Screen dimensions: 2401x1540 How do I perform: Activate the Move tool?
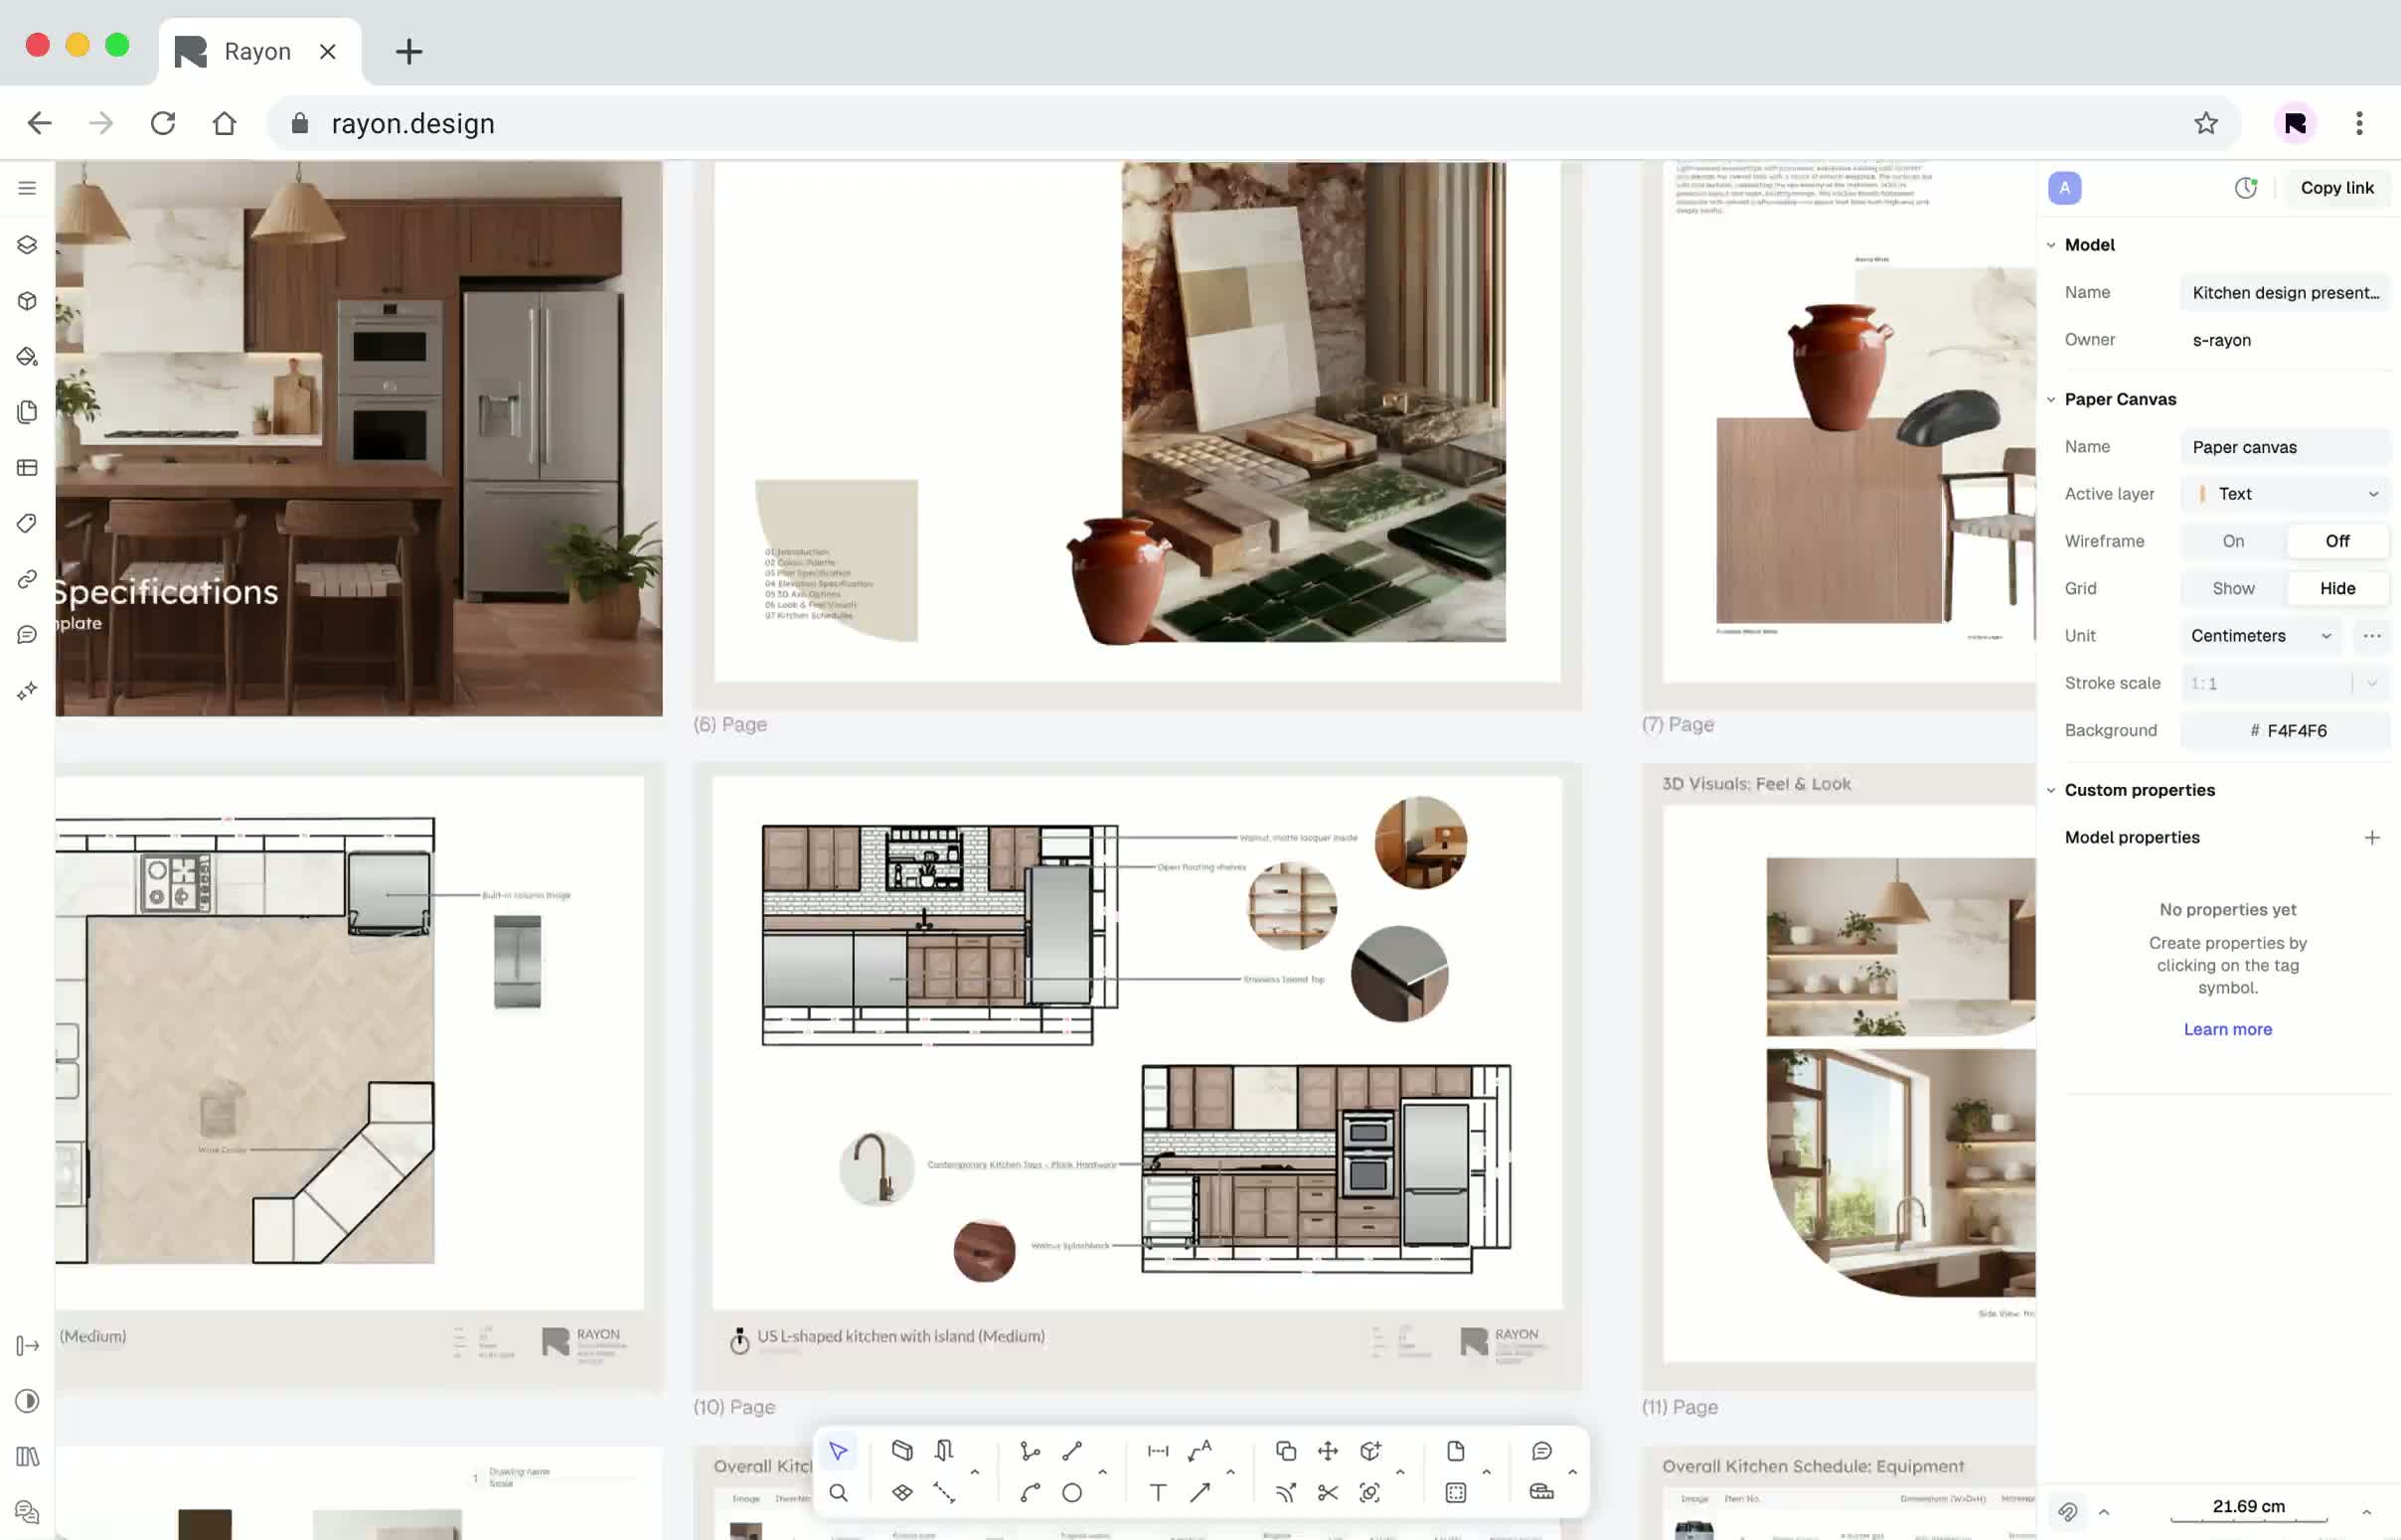[x=1327, y=1451]
